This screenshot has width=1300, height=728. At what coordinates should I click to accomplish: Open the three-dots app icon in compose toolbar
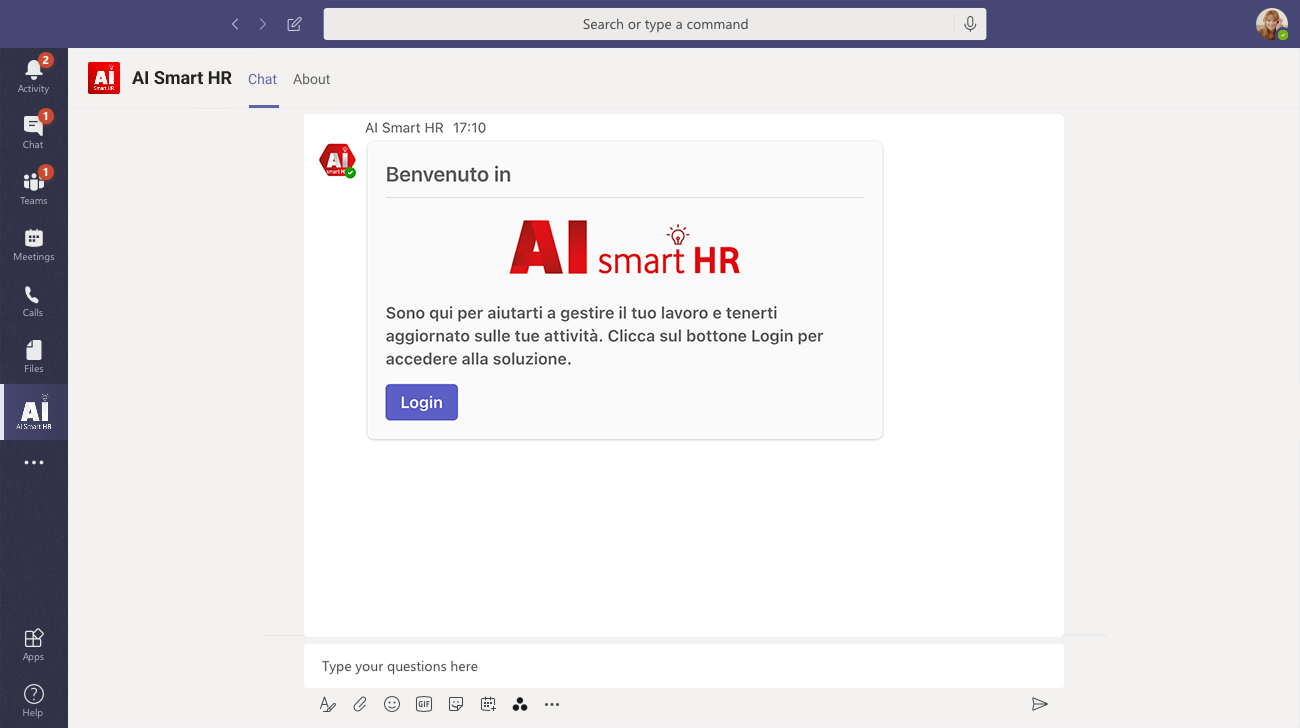tap(520, 704)
